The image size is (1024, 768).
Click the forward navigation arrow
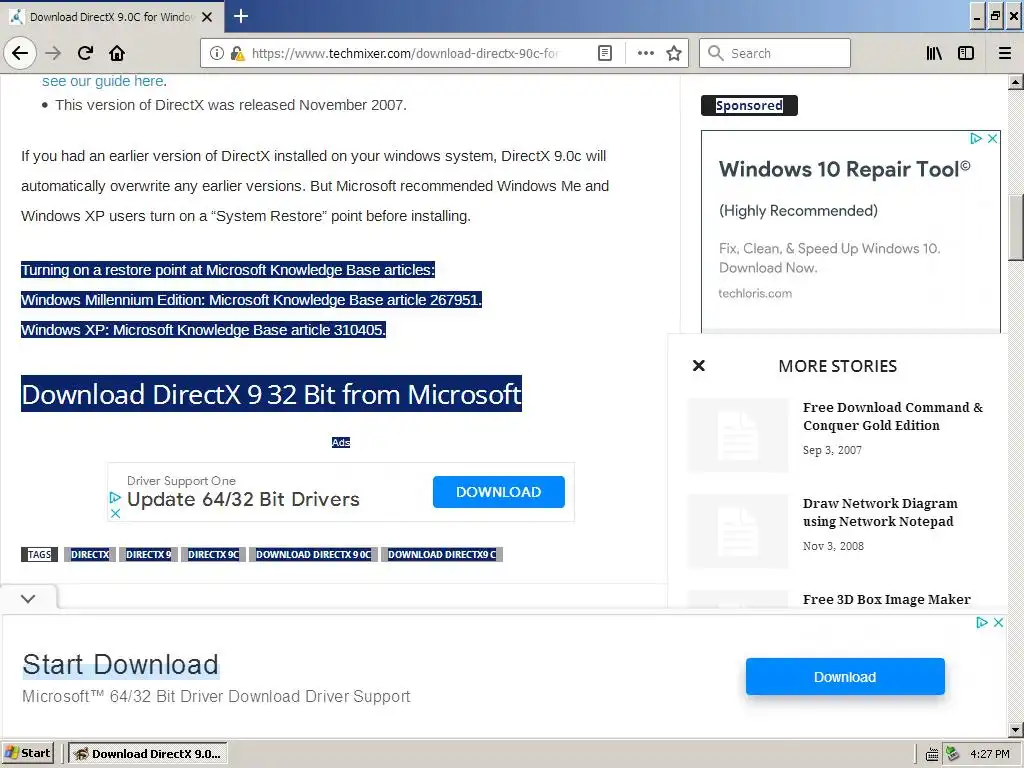point(53,53)
